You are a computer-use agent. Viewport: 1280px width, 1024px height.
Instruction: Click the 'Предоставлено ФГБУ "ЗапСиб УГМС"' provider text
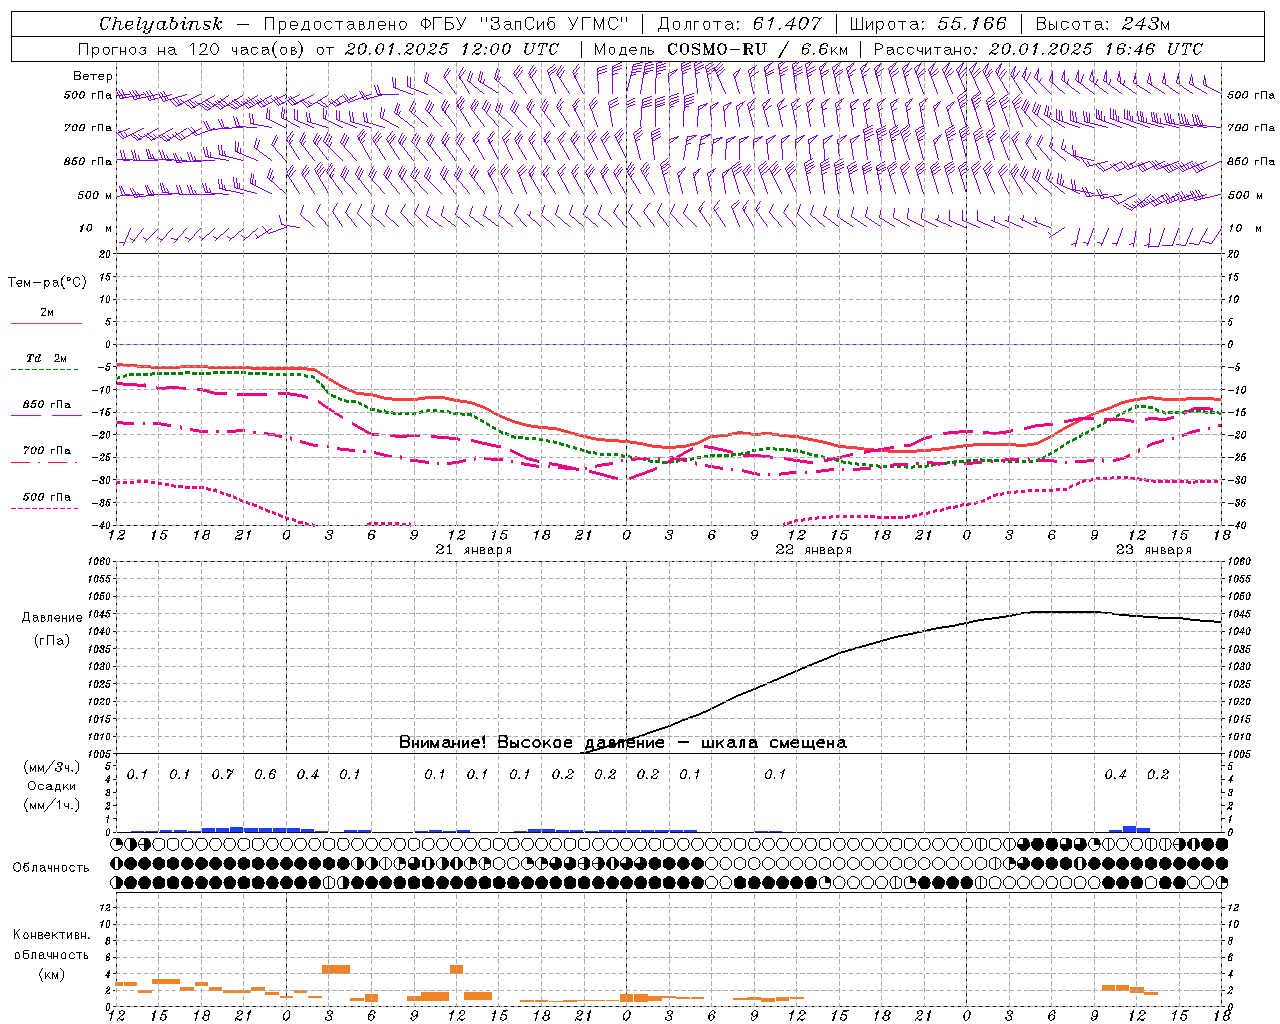tap(446, 24)
